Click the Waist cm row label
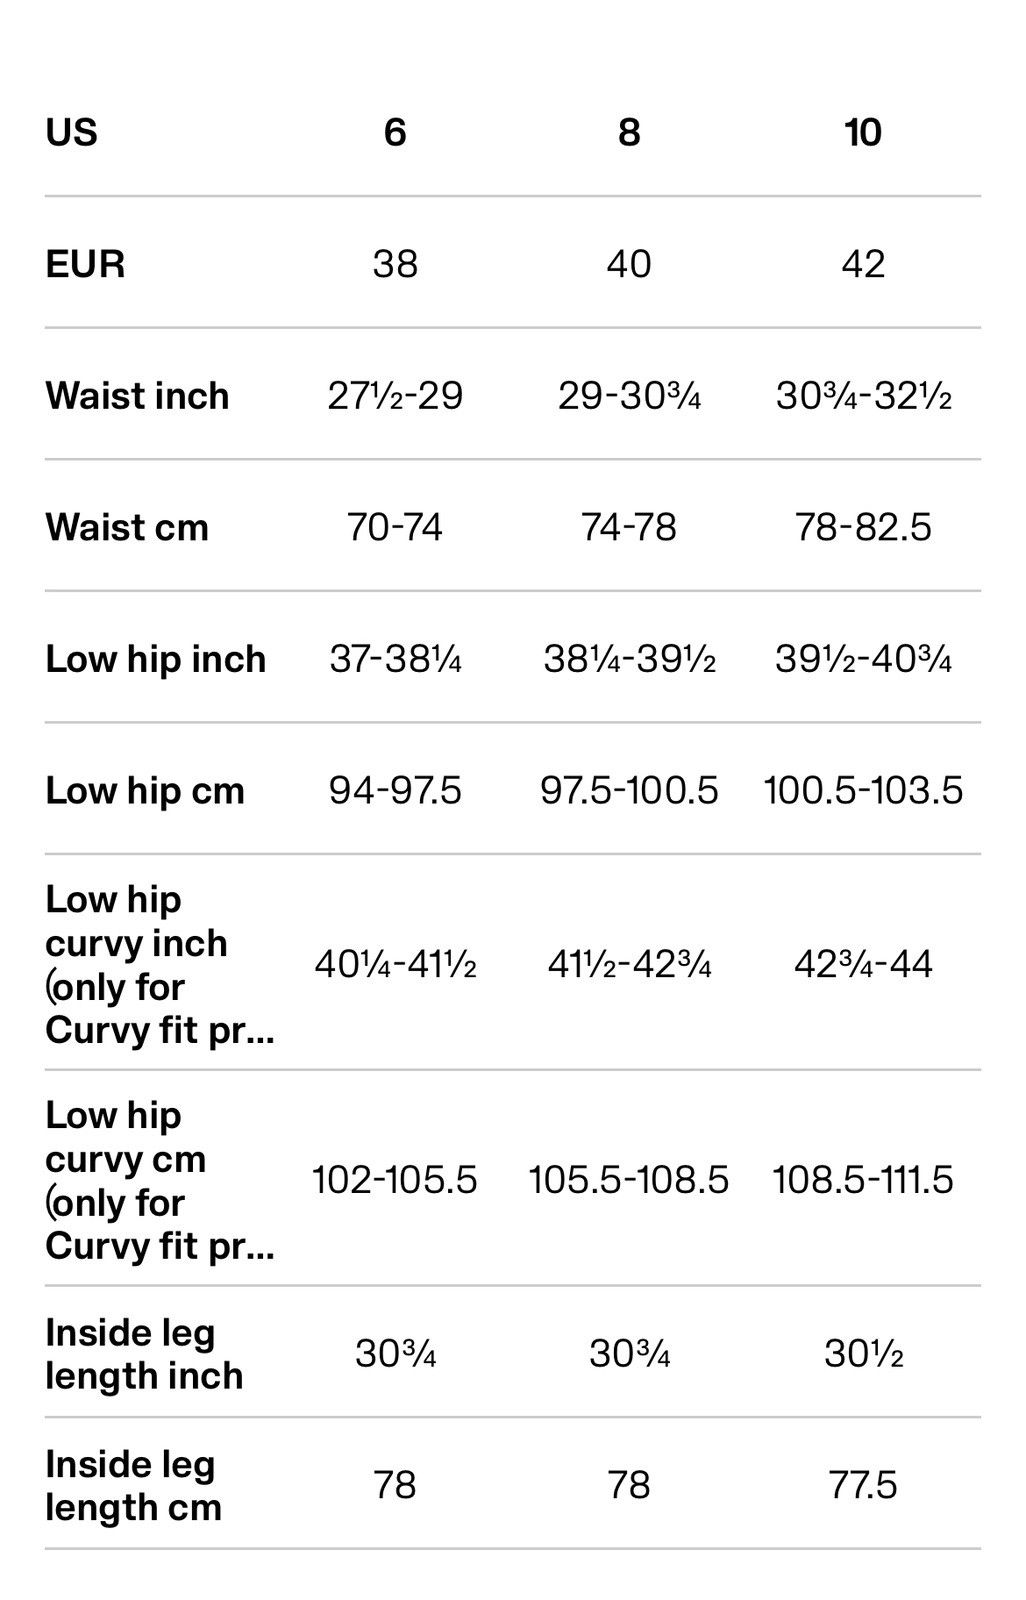 coord(127,527)
